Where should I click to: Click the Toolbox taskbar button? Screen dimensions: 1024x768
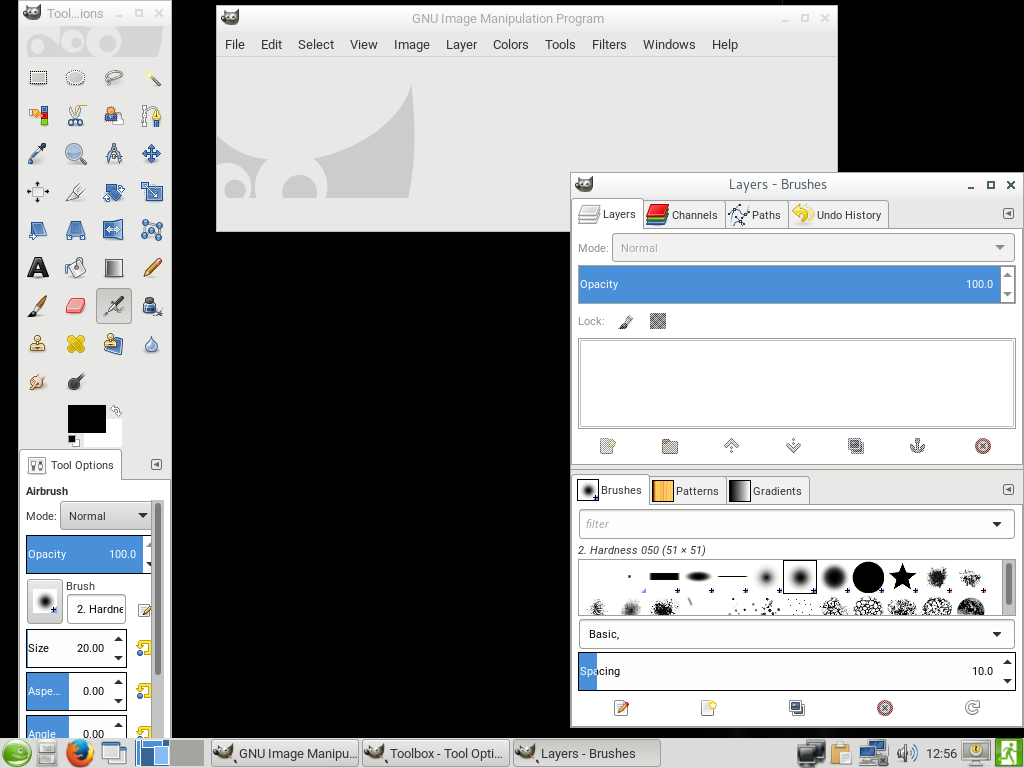click(434, 753)
